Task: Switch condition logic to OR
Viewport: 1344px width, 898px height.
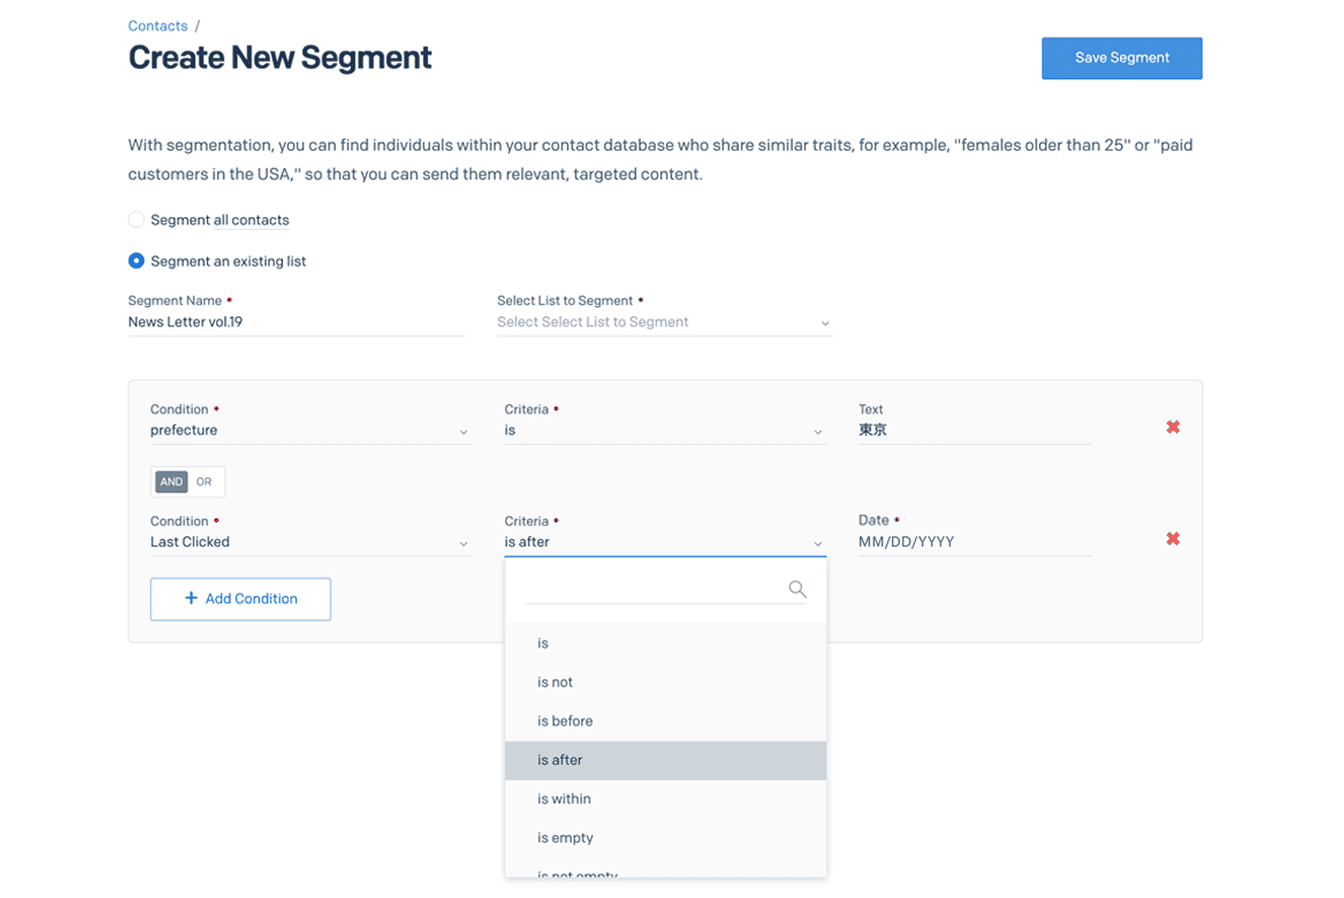Action: pos(204,482)
